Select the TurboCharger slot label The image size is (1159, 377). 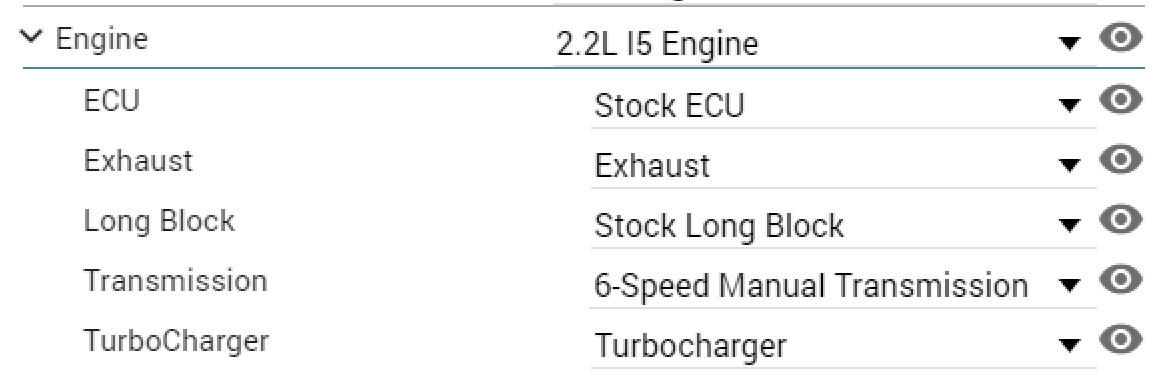[176, 342]
